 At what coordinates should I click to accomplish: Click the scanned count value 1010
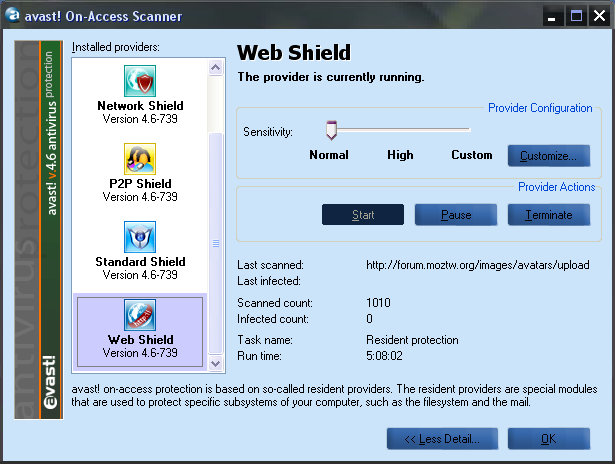[x=378, y=303]
